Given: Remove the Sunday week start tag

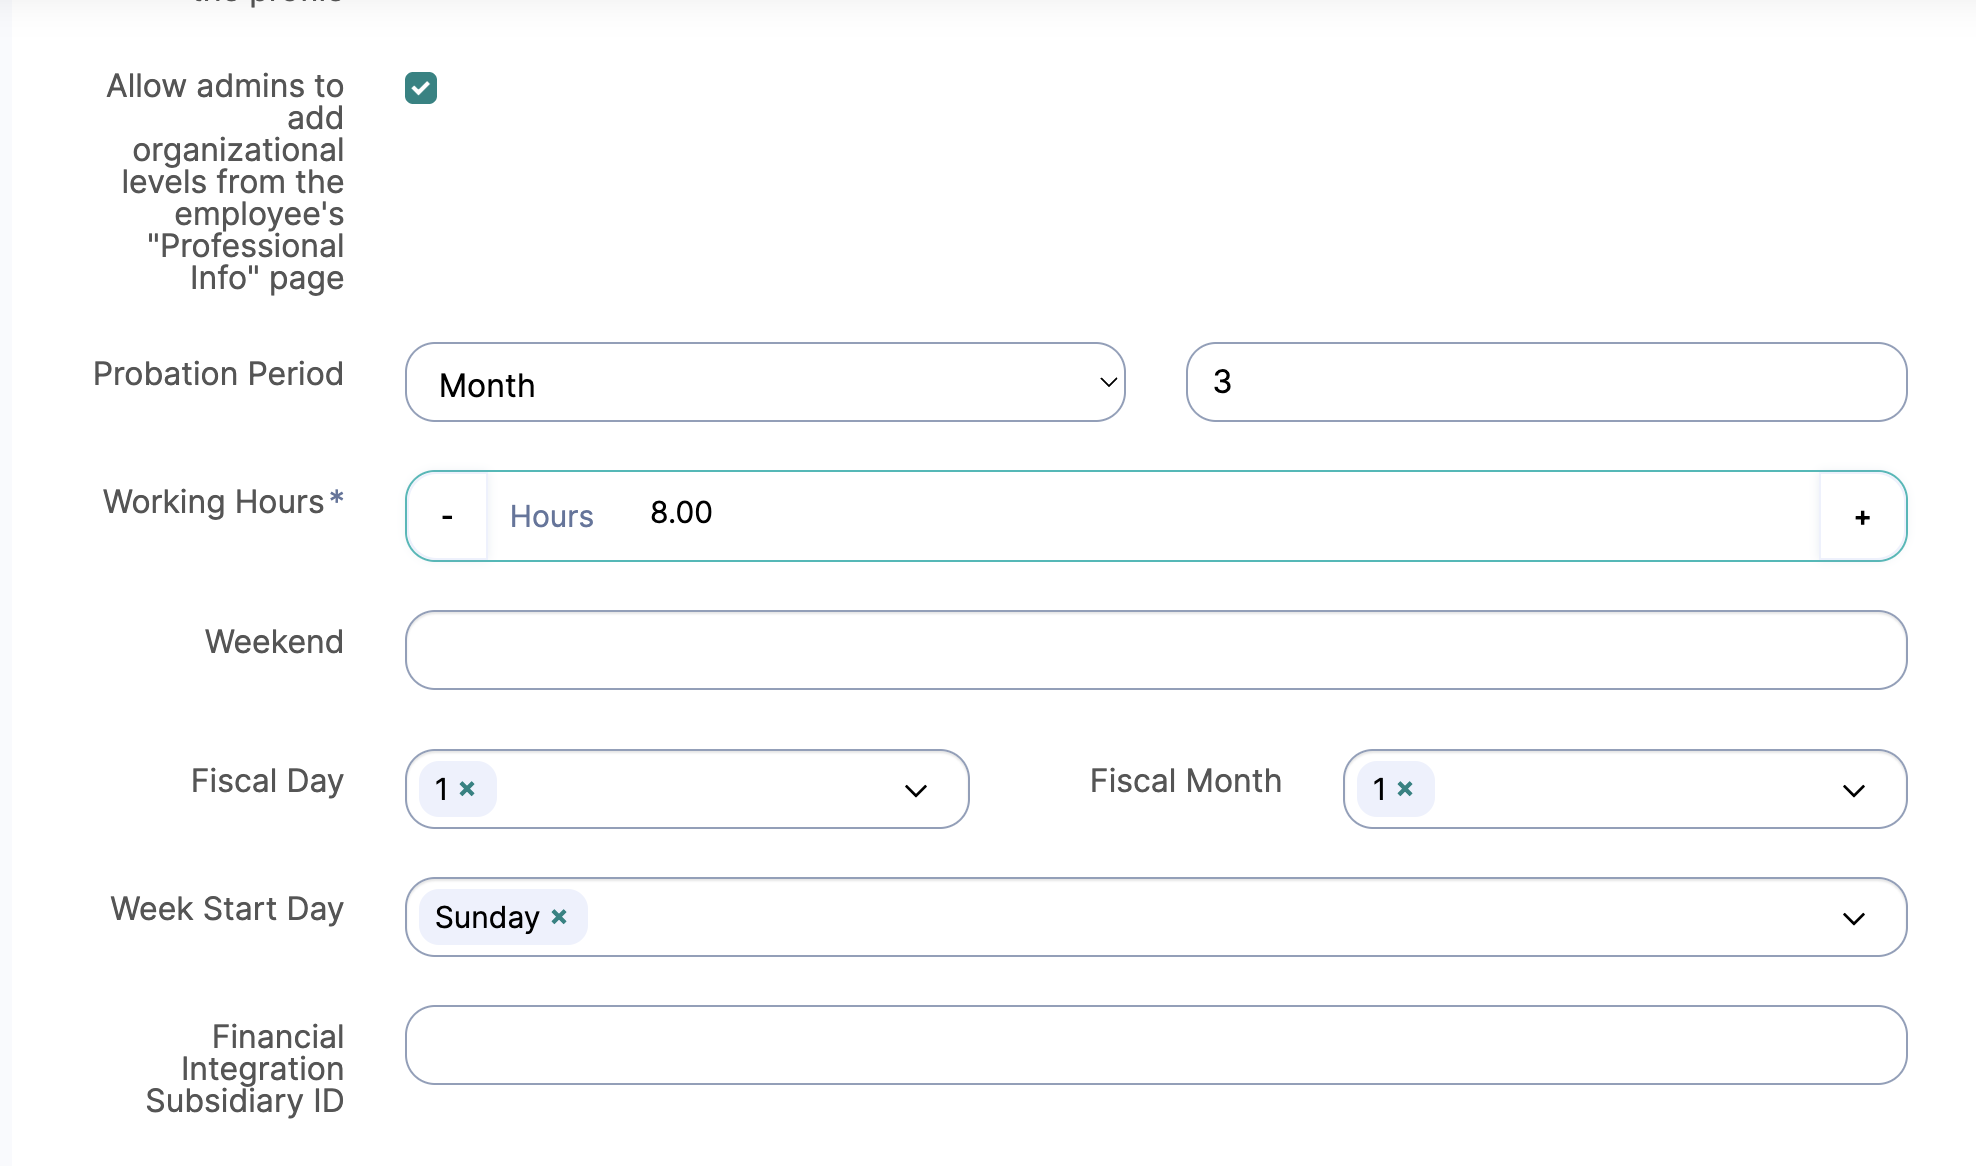Looking at the screenshot, I should click(x=559, y=917).
